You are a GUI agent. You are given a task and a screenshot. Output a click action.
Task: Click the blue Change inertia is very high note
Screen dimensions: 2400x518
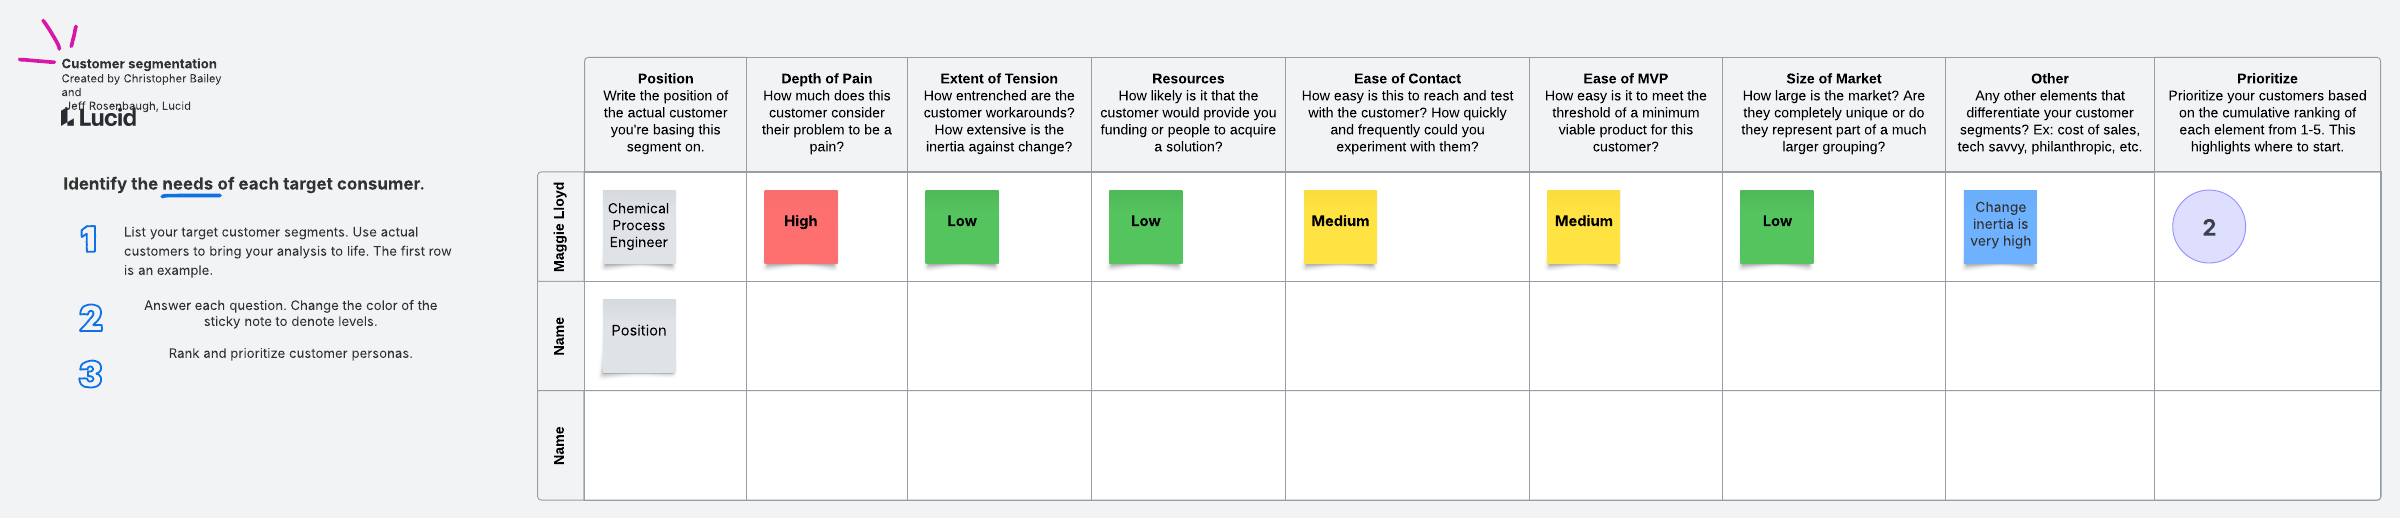[x=2000, y=226]
